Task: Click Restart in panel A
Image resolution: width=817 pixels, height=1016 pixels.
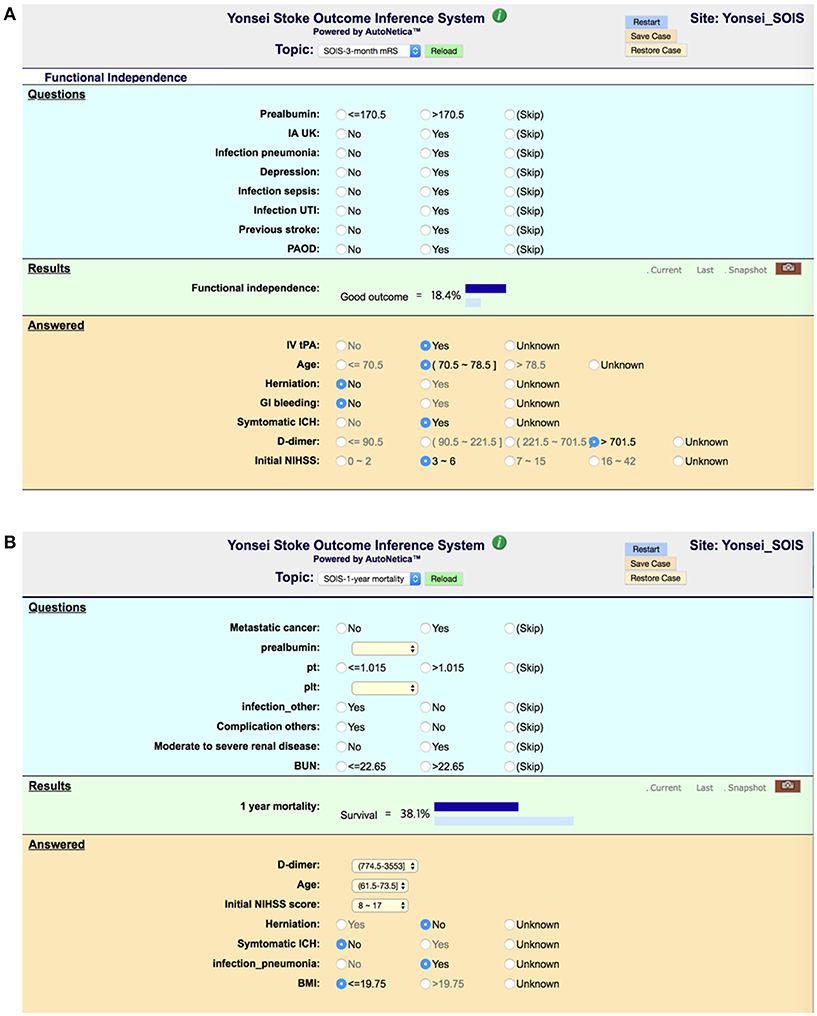Action: (x=646, y=22)
